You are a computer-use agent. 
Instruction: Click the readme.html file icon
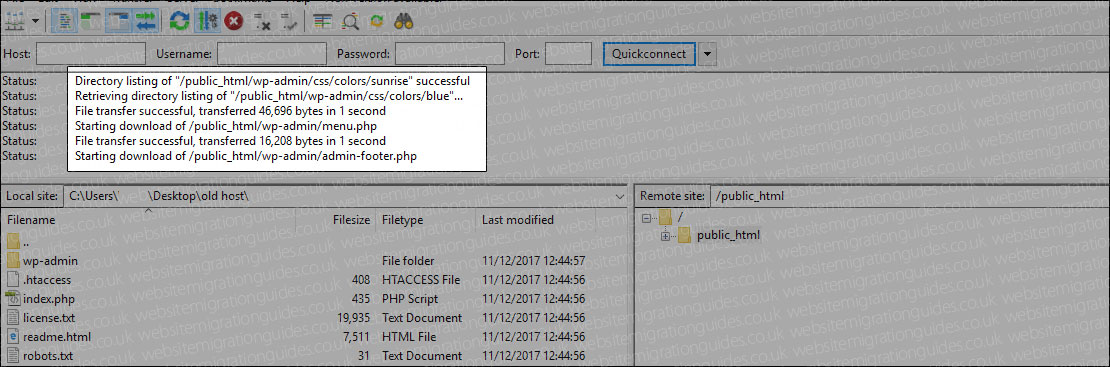pyautogui.click(x=14, y=337)
